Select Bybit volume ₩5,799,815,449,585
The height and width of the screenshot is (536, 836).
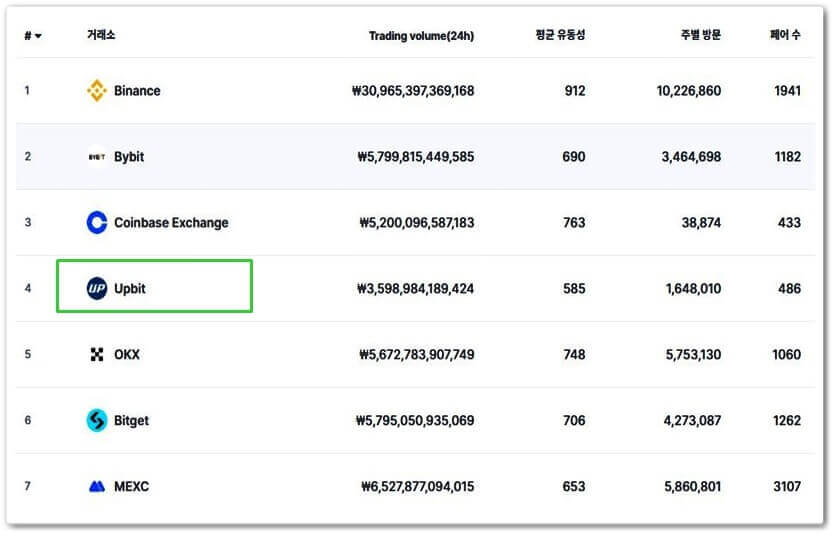pyautogui.click(x=415, y=157)
